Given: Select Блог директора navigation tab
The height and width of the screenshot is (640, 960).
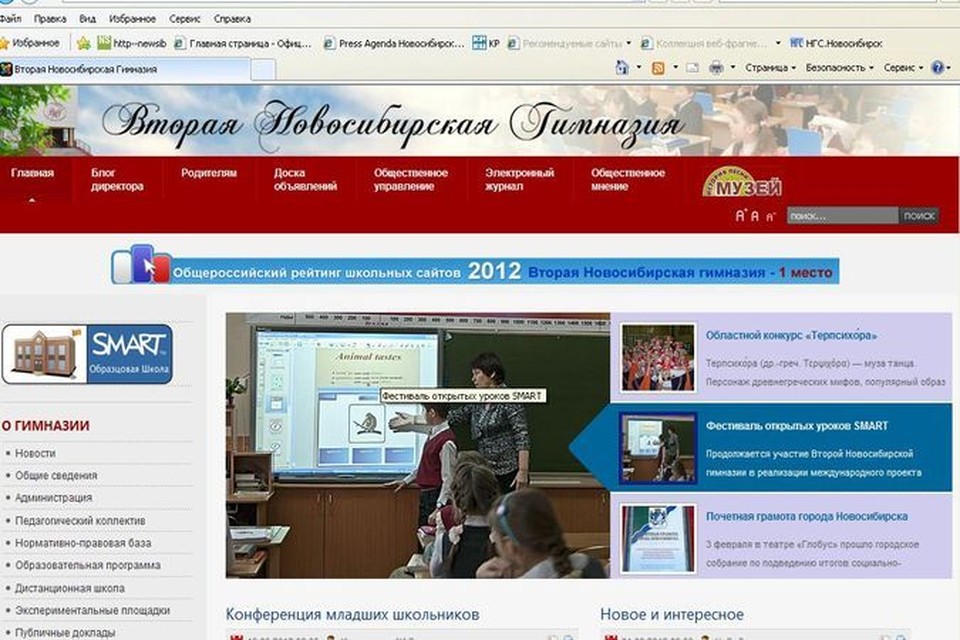Looking at the screenshot, I should (117, 179).
